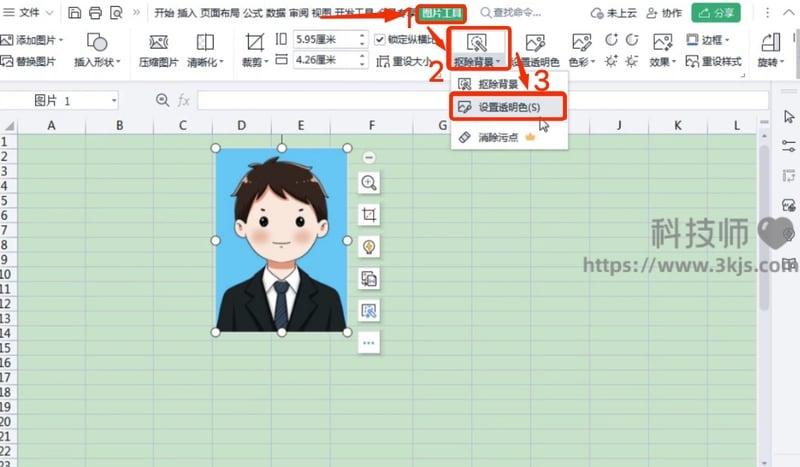This screenshot has height=467, width=800.
Task: Click the zoom magnifier icon in formula bar
Action: coord(163,100)
